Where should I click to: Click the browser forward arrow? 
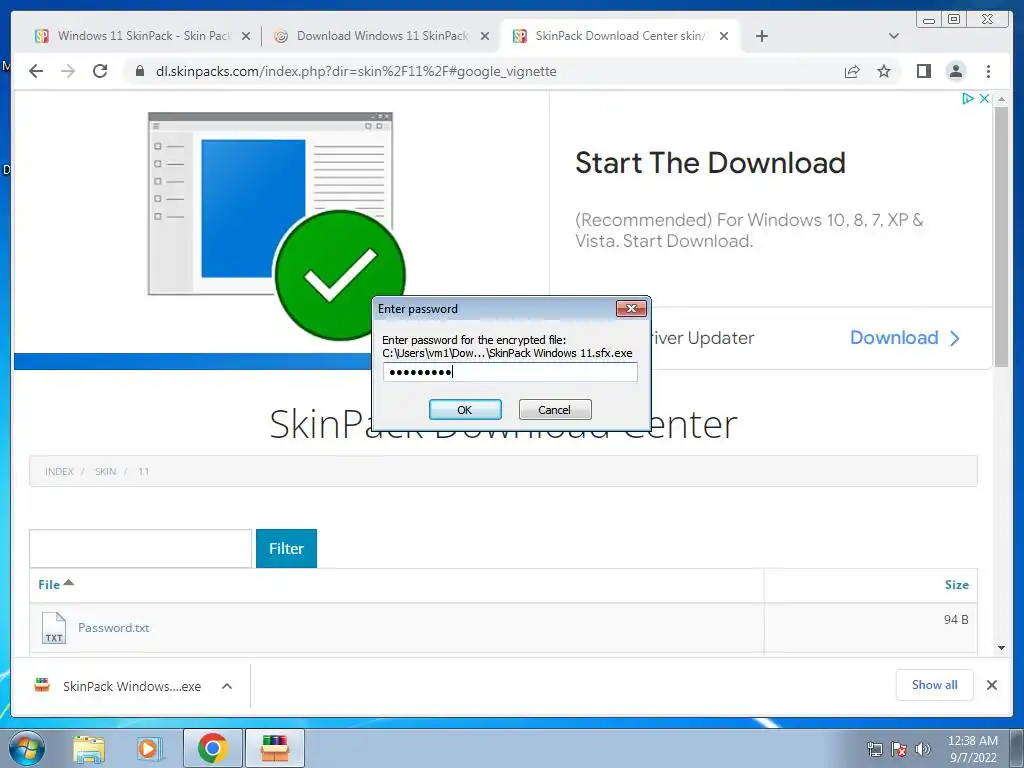click(68, 71)
